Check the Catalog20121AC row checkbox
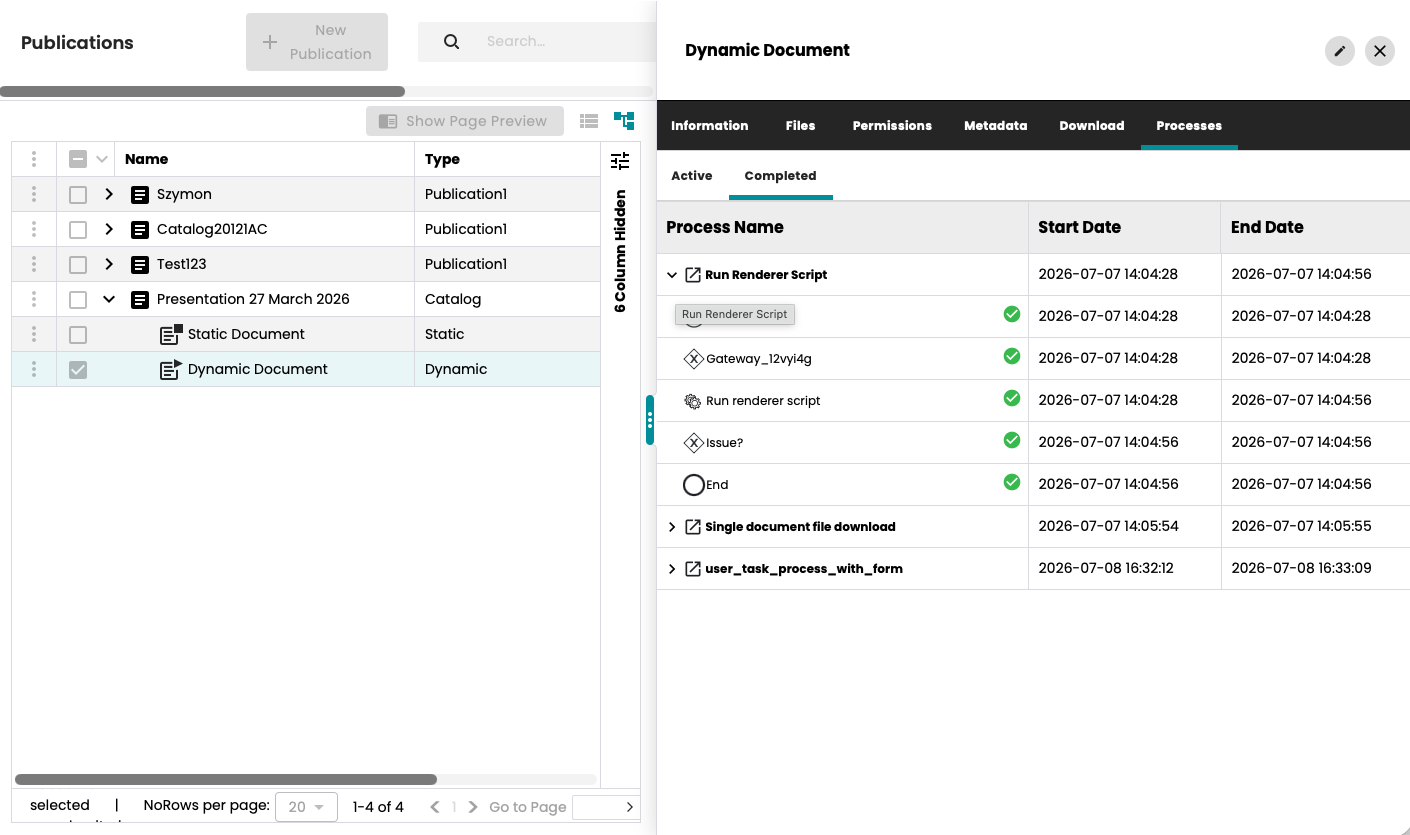Viewport: 1410px width, 835px height. click(x=78, y=230)
